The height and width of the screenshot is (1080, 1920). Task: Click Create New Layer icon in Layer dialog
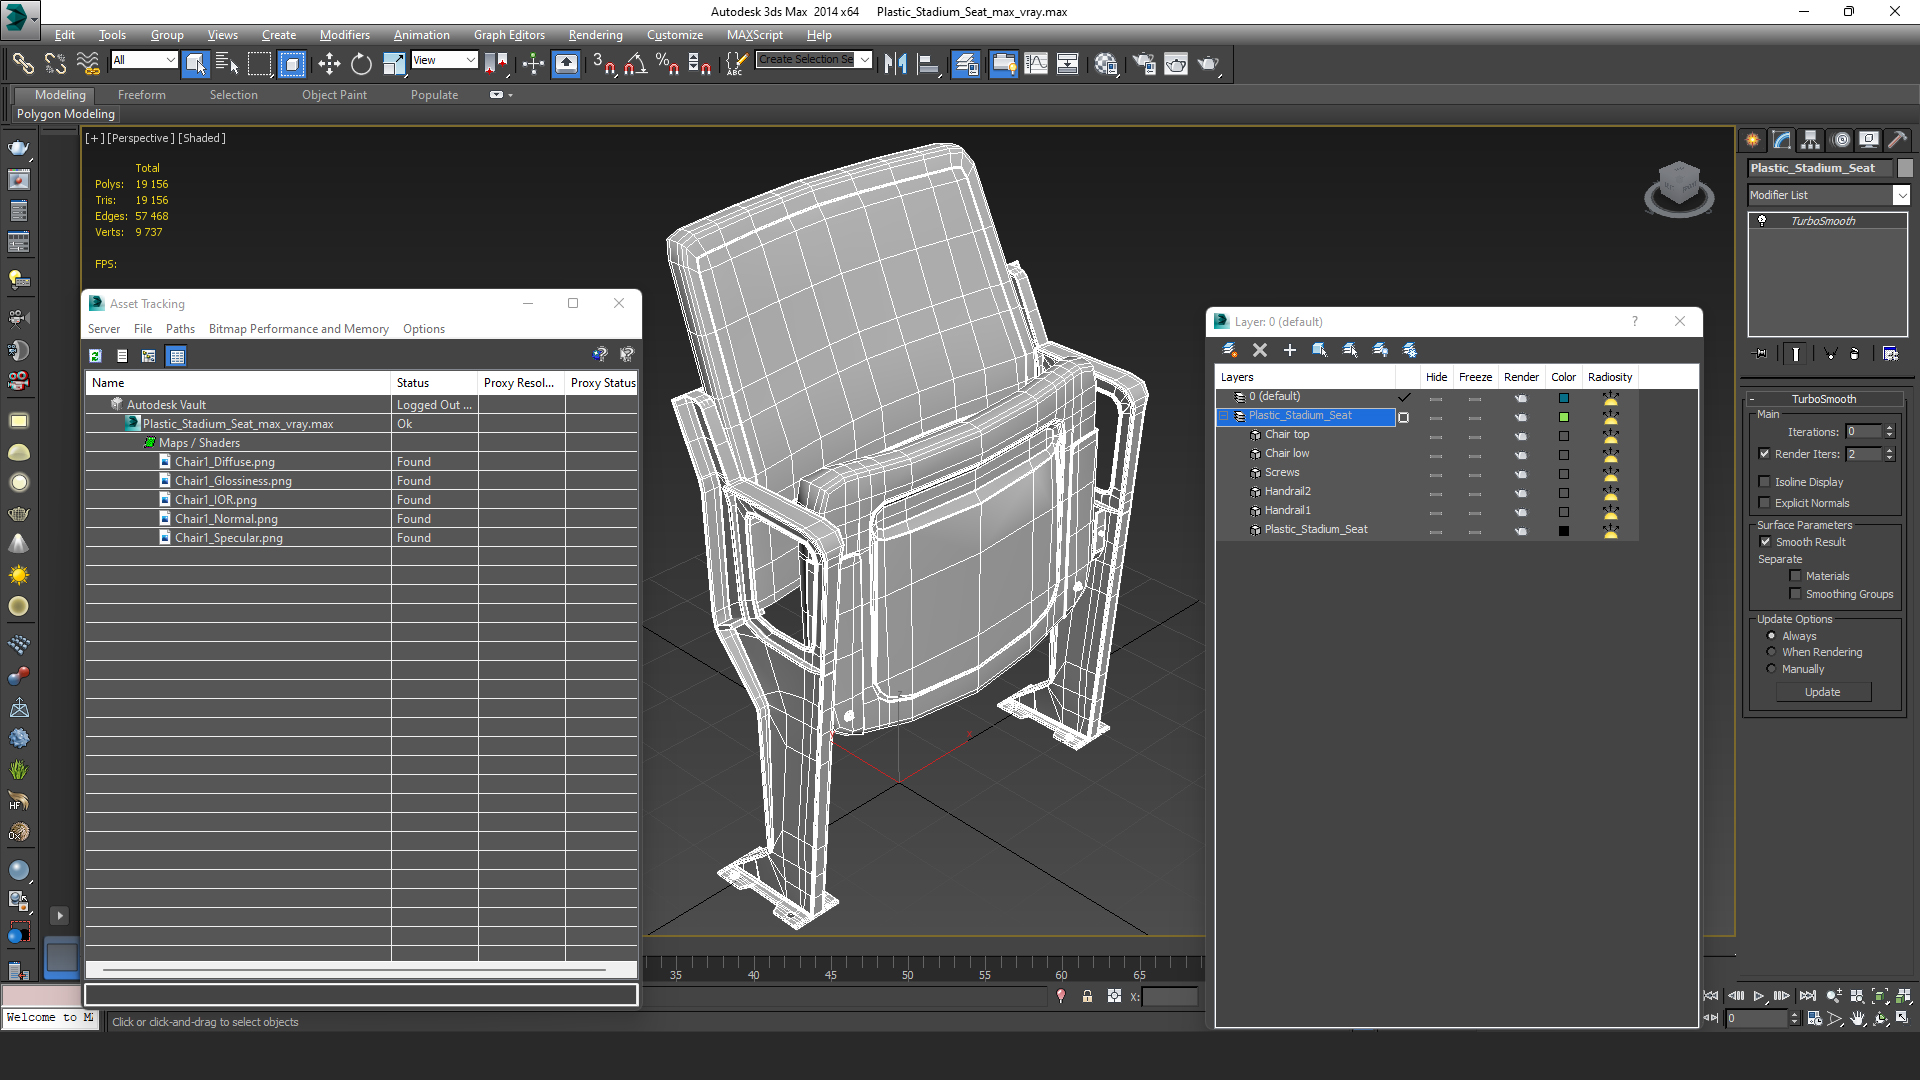click(x=1230, y=350)
